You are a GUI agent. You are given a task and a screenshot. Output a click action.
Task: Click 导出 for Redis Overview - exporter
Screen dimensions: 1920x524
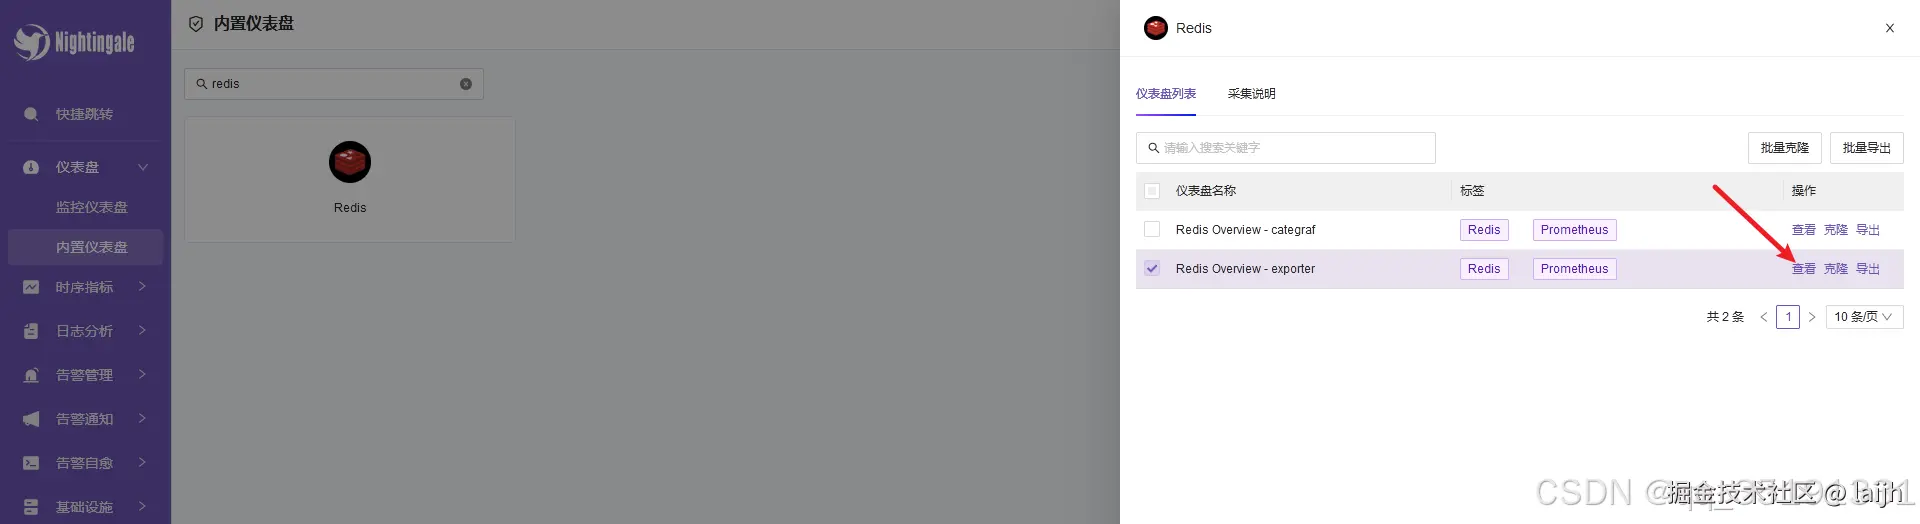1868,269
